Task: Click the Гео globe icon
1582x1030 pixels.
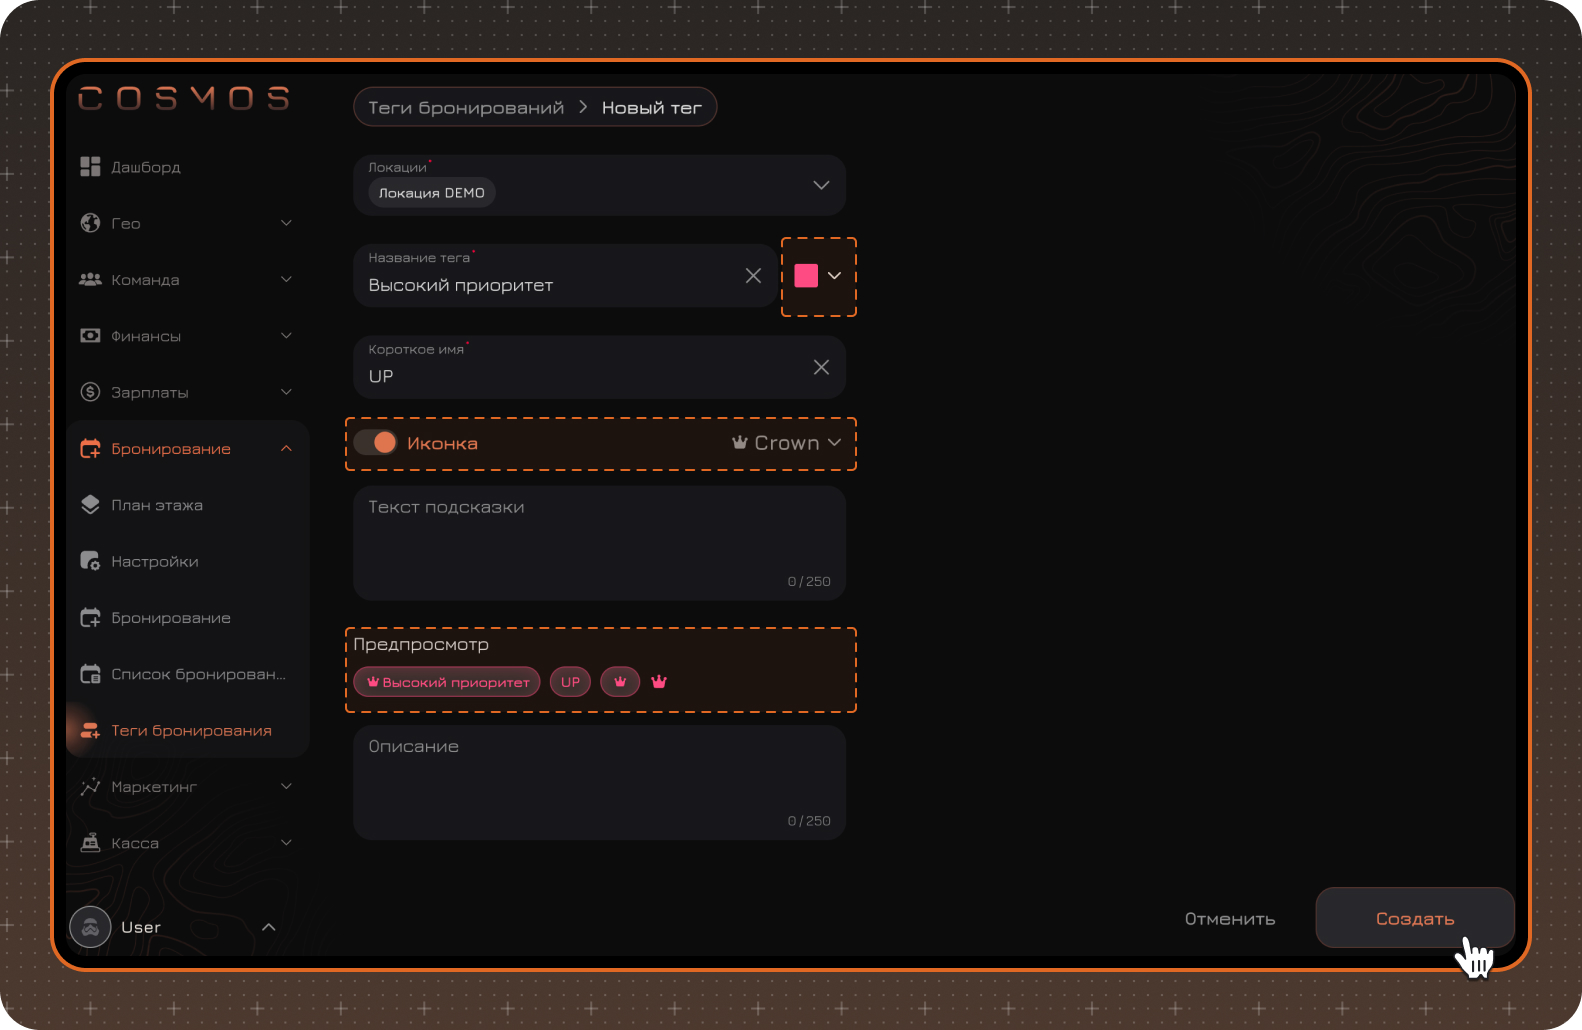Action: [90, 223]
